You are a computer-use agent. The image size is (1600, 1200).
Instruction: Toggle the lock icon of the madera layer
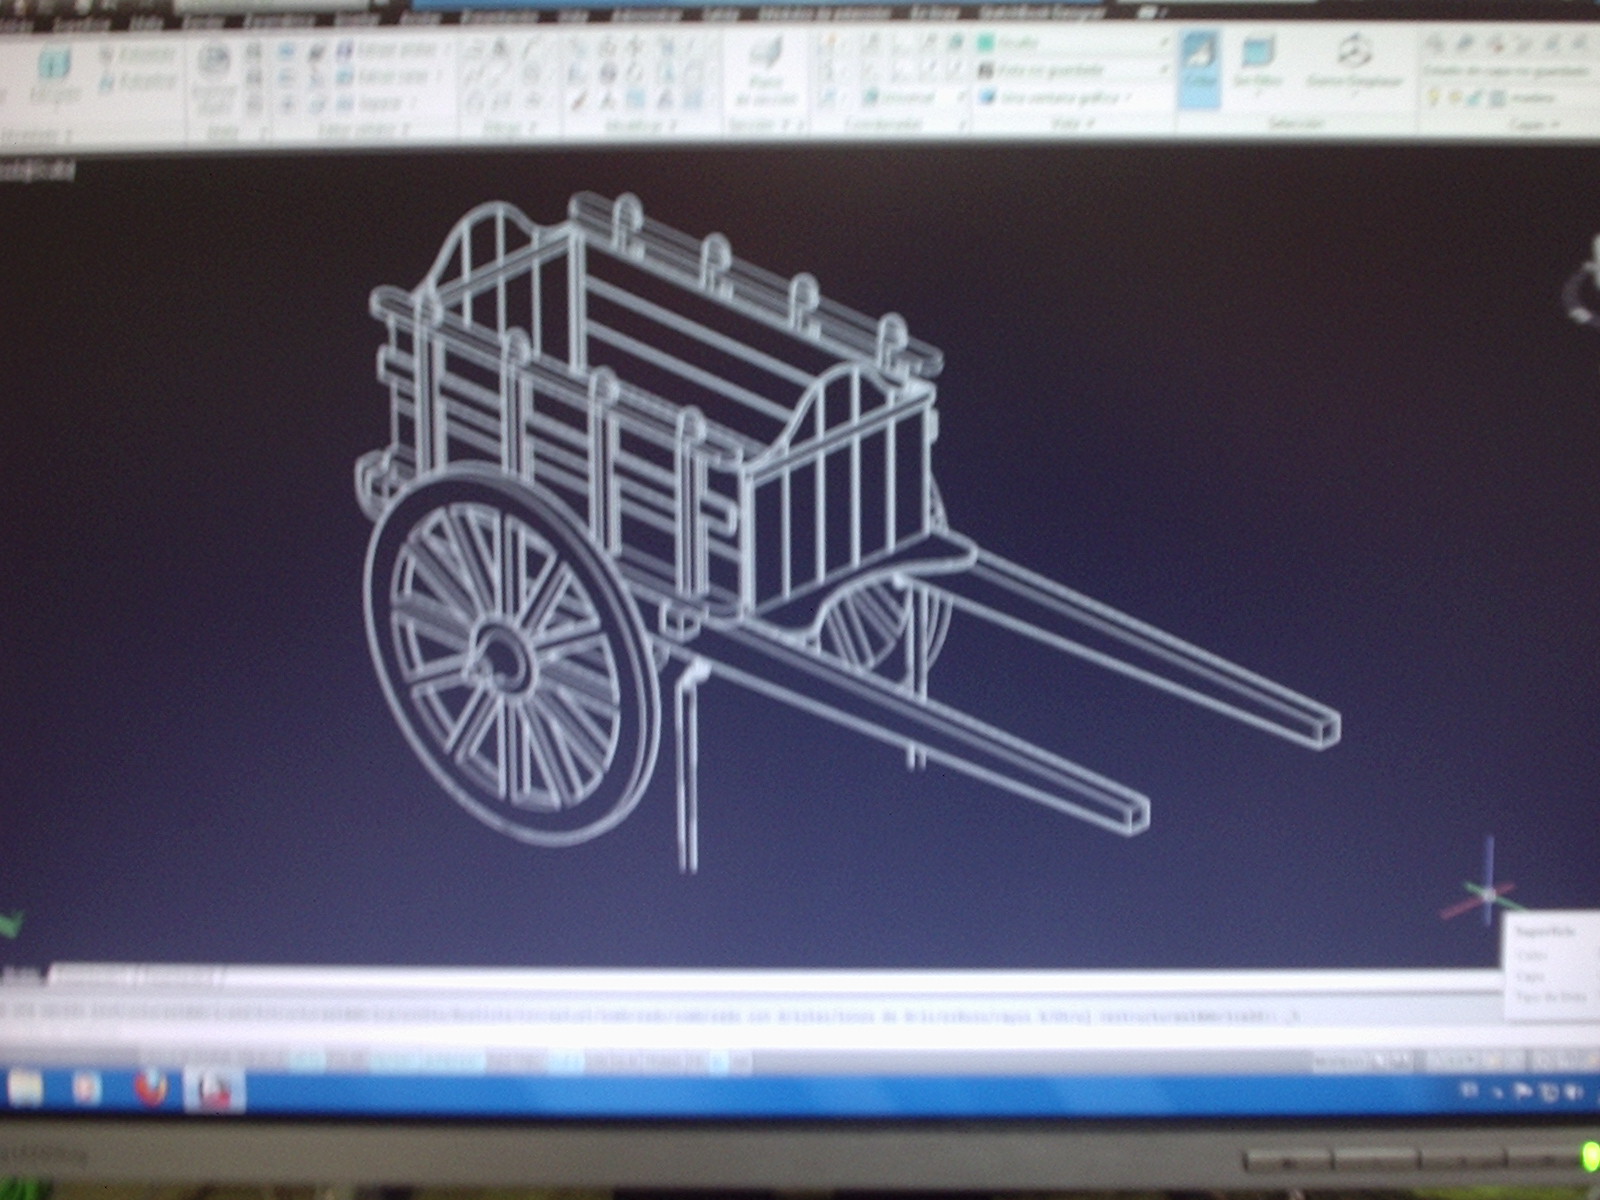pyautogui.click(x=1474, y=98)
